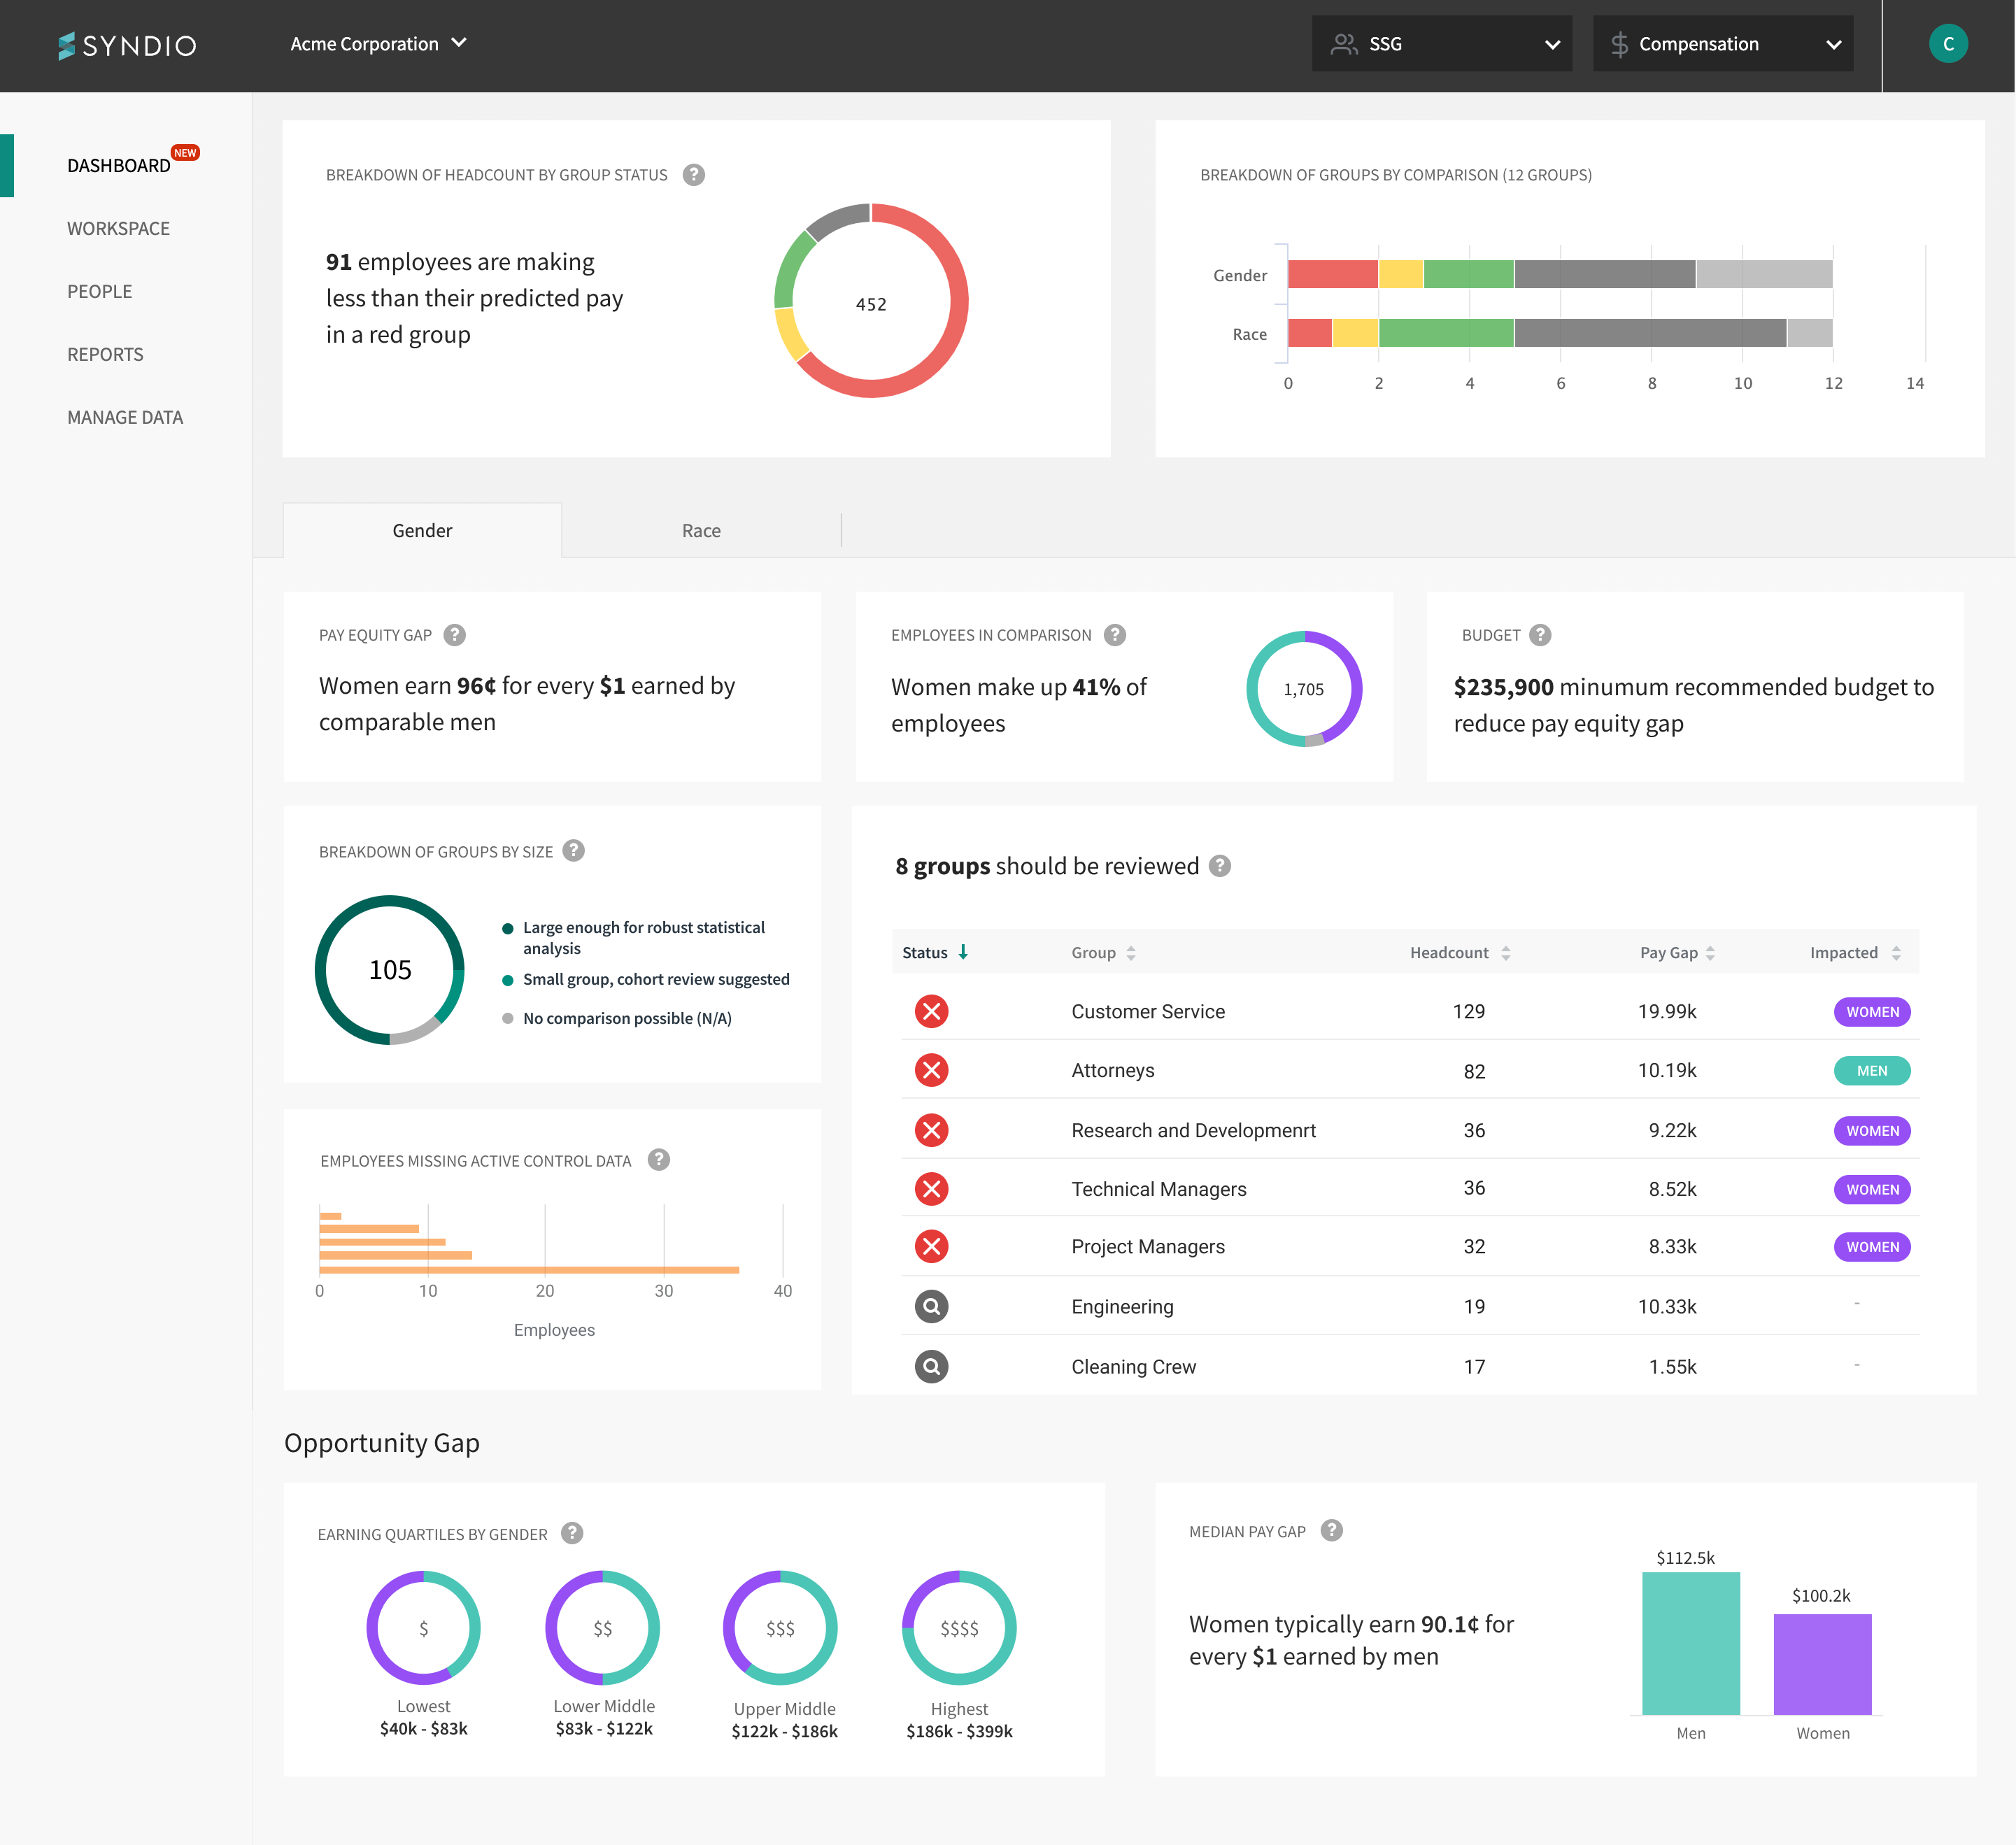Open the user avatar C icon

pos(1947,44)
